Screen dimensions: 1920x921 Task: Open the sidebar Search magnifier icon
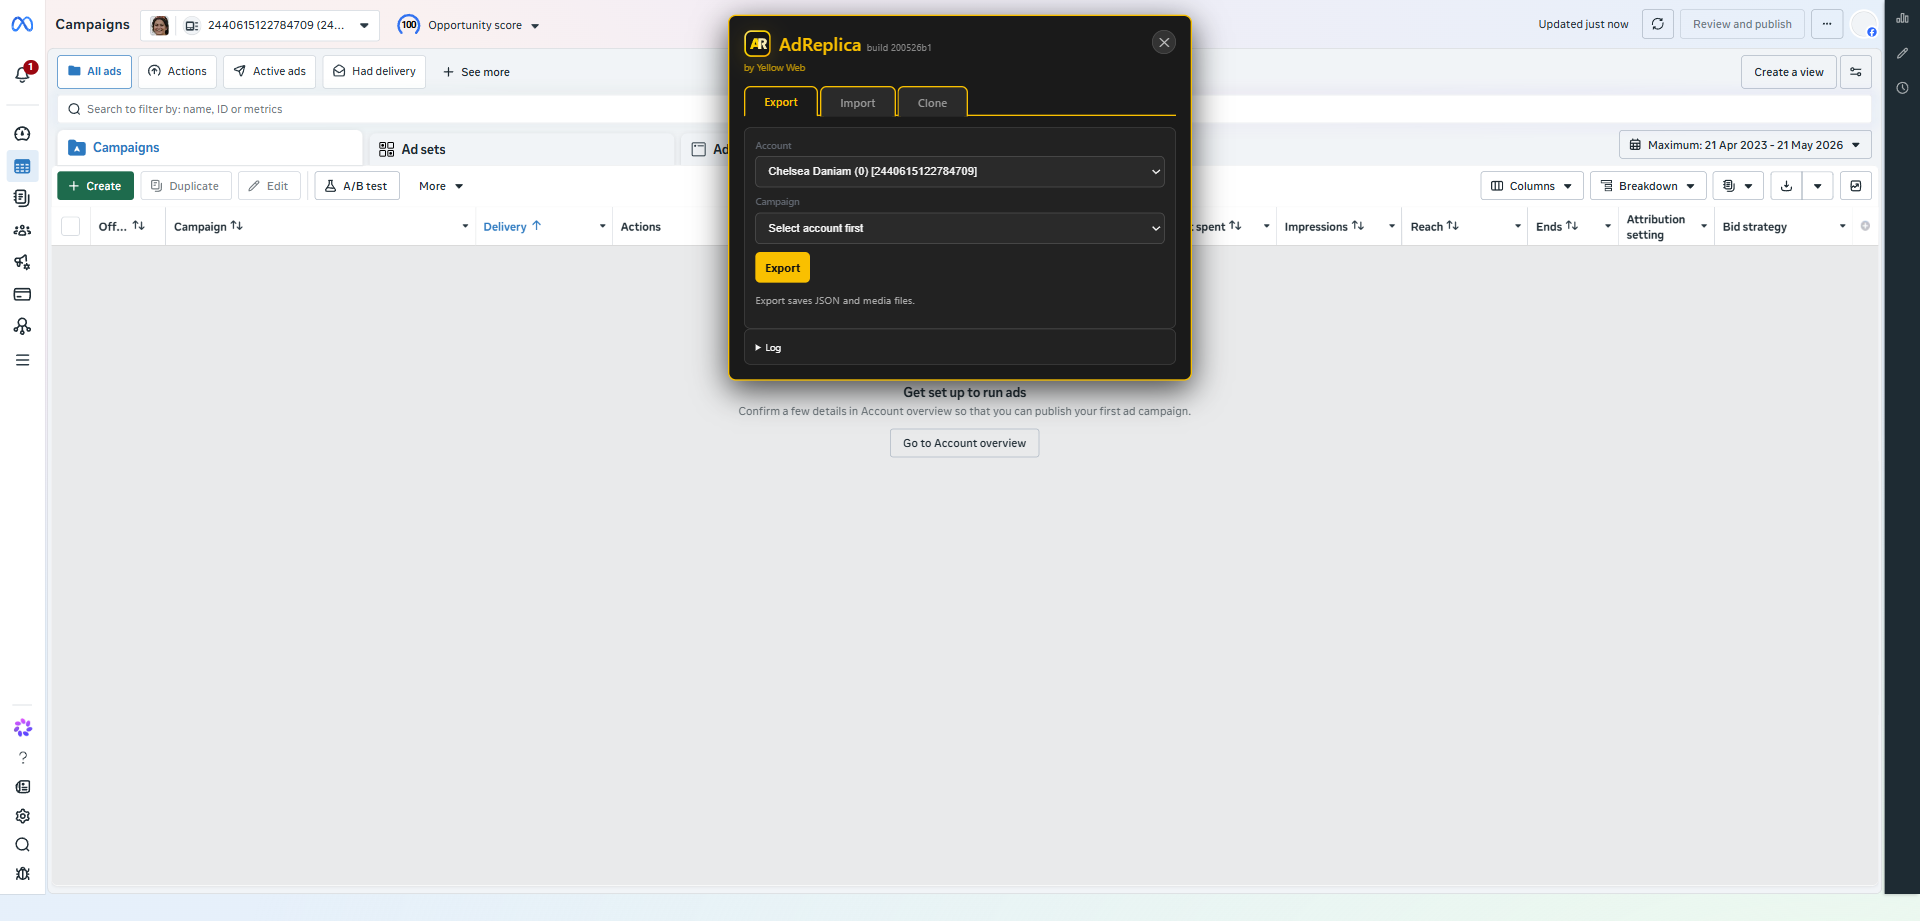[x=22, y=845]
